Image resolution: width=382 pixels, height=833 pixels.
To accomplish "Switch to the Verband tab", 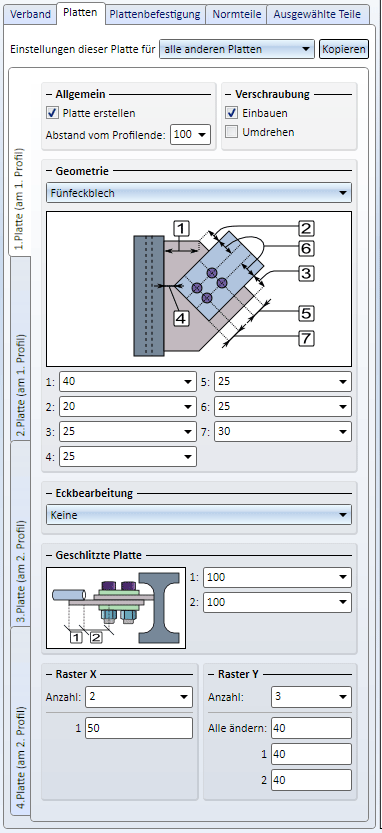I will 31,14.
